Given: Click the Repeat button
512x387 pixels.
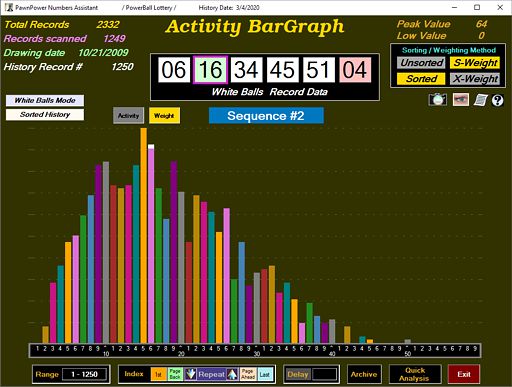Looking at the screenshot, I should pos(211,374).
